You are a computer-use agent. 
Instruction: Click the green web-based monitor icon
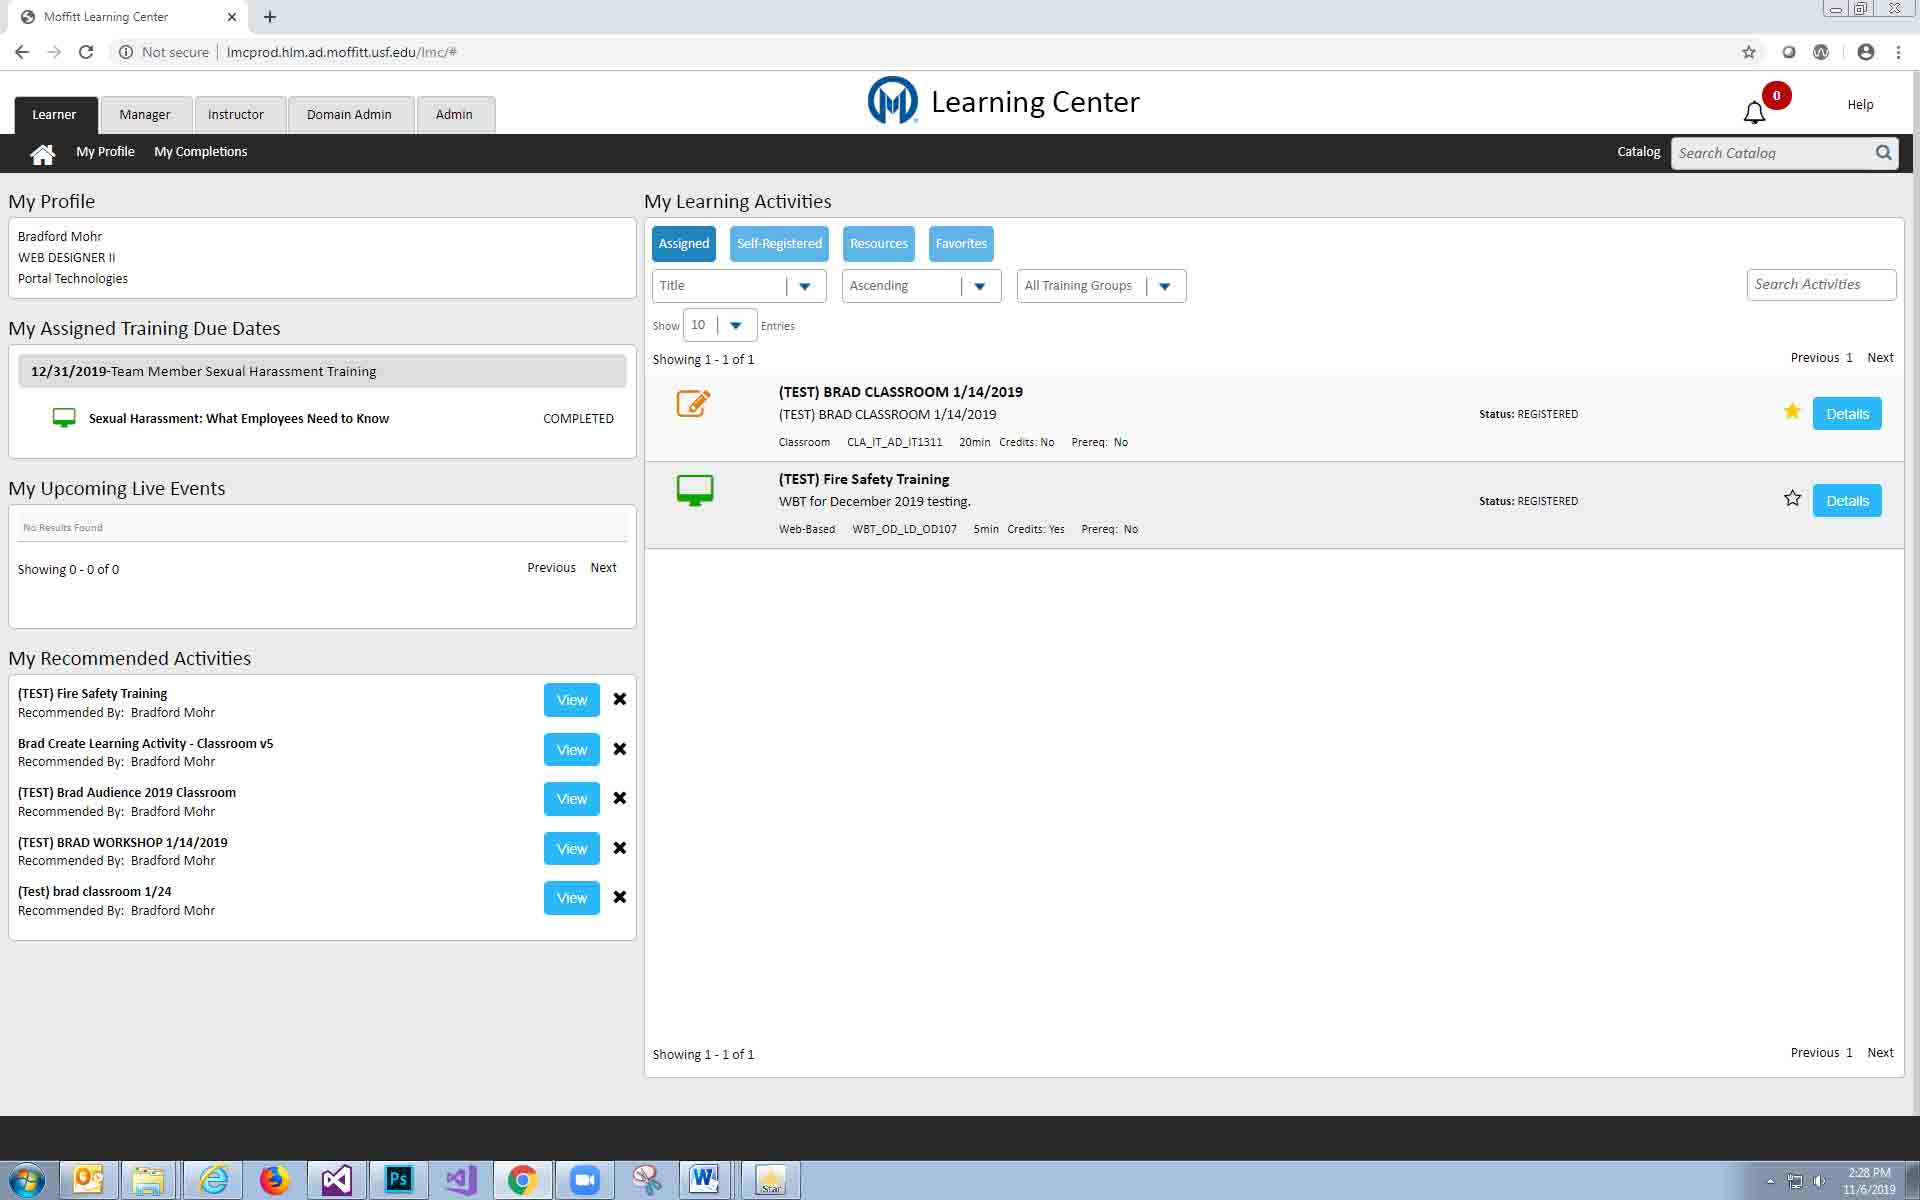(695, 490)
